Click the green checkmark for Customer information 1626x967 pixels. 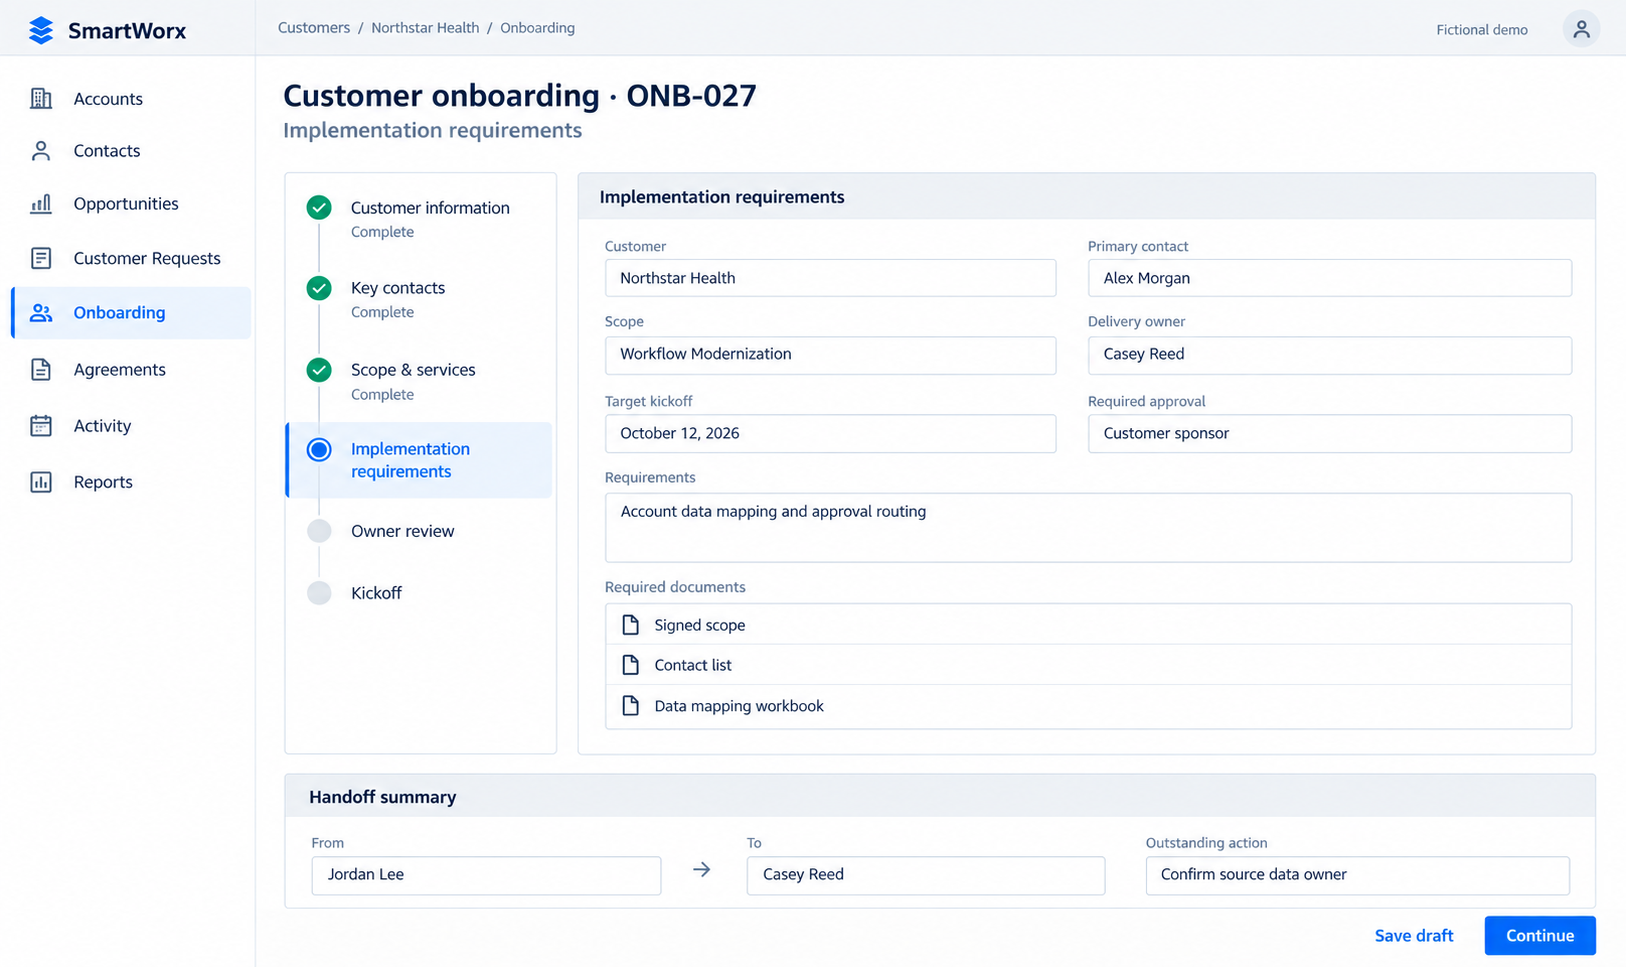click(319, 208)
